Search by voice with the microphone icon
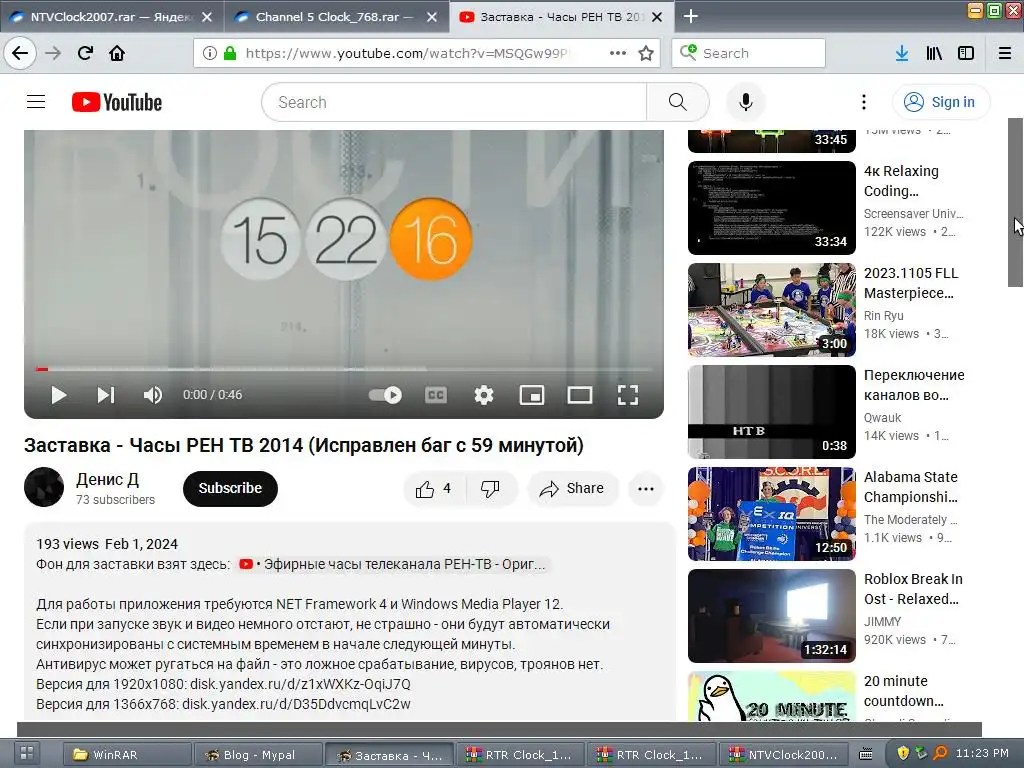 [745, 102]
